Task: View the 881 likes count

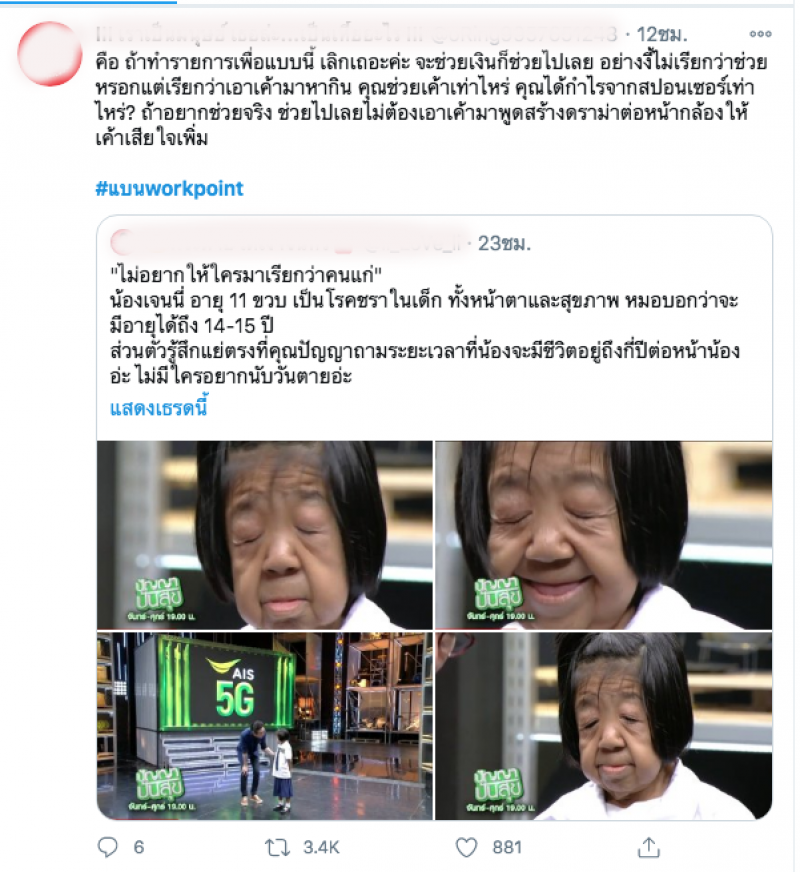Action: (507, 848)
